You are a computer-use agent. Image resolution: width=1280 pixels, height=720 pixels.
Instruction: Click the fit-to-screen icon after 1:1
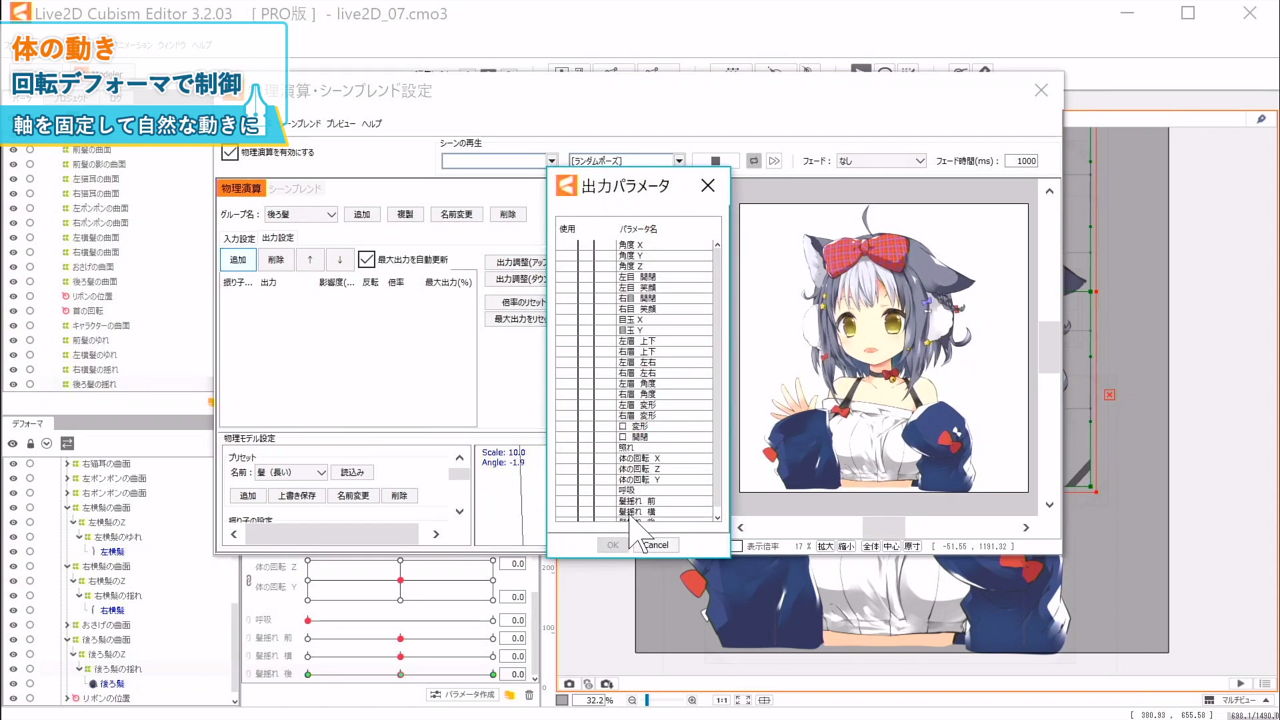pos(742,701)
